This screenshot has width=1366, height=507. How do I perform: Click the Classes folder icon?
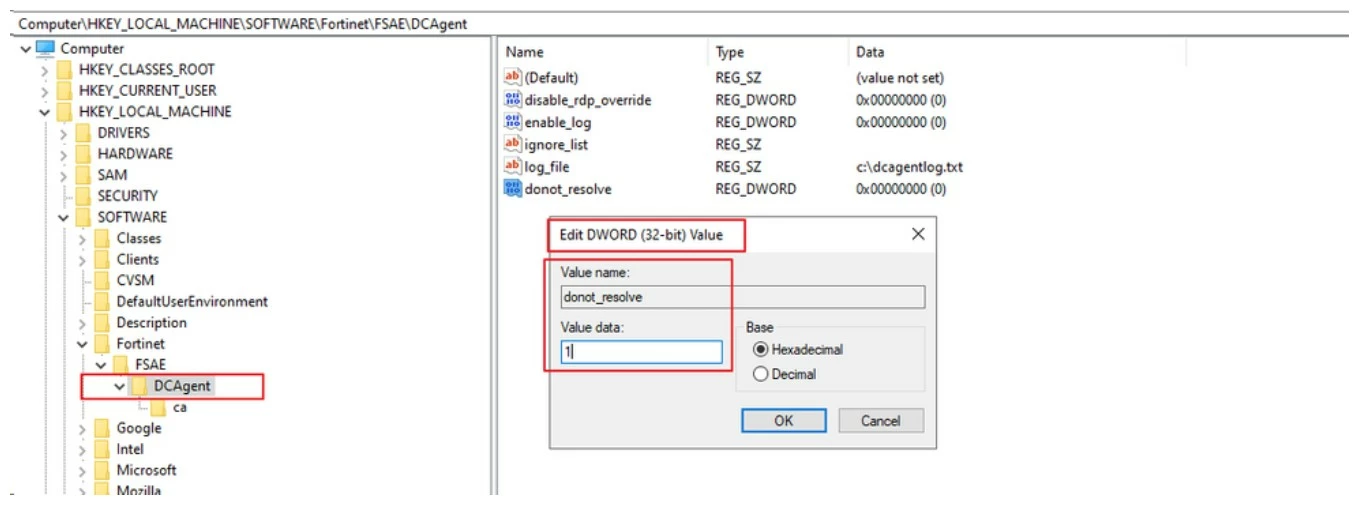click(102, 238)
